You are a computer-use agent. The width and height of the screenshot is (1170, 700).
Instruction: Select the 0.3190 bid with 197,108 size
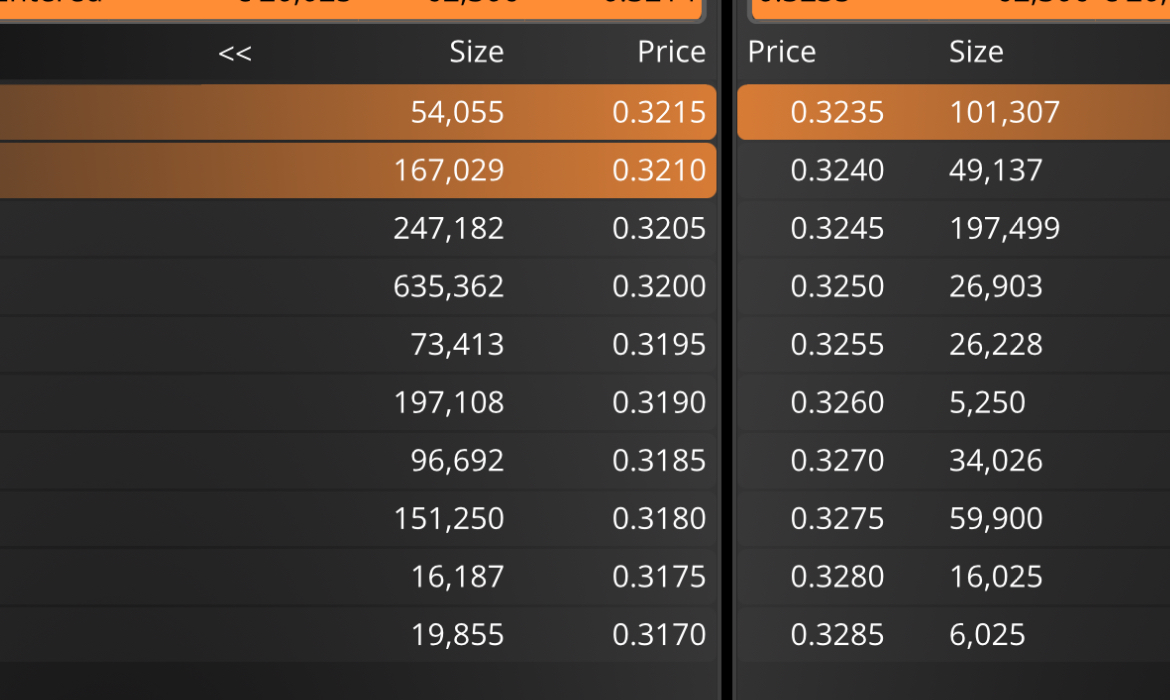(358, 403)
